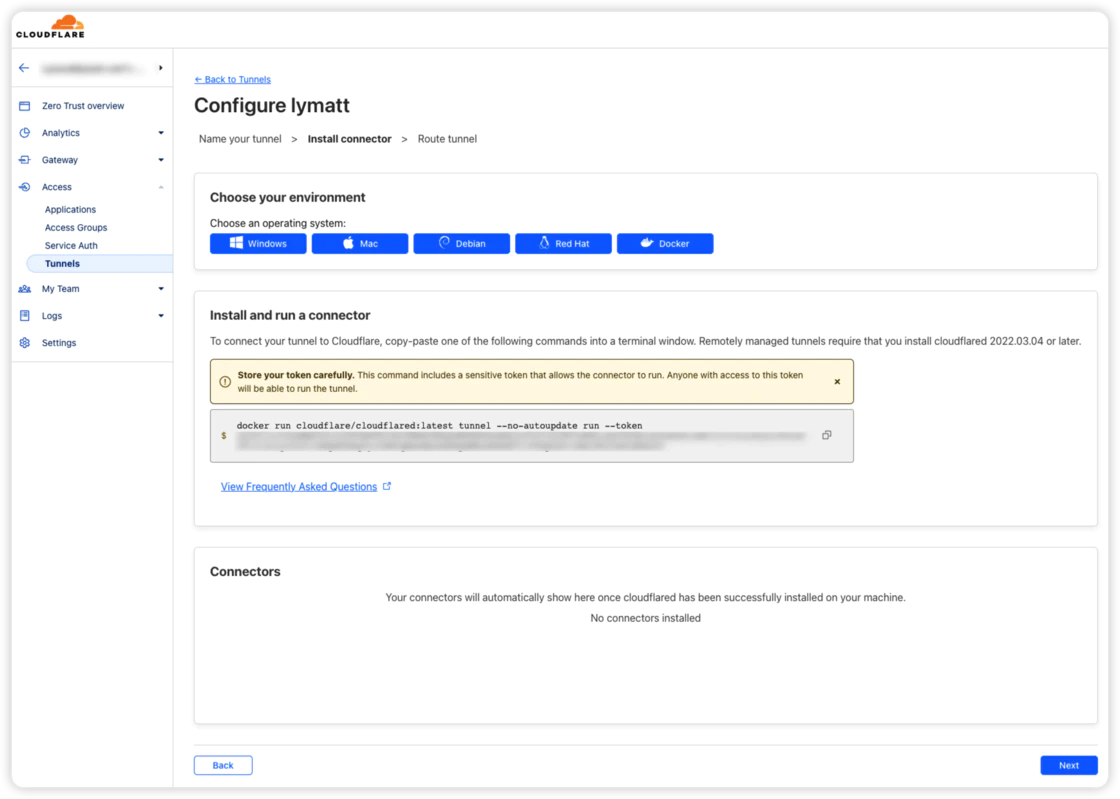Choose Debian operating system
Screen dimensions: 1120x799
(x=461, y=243)
